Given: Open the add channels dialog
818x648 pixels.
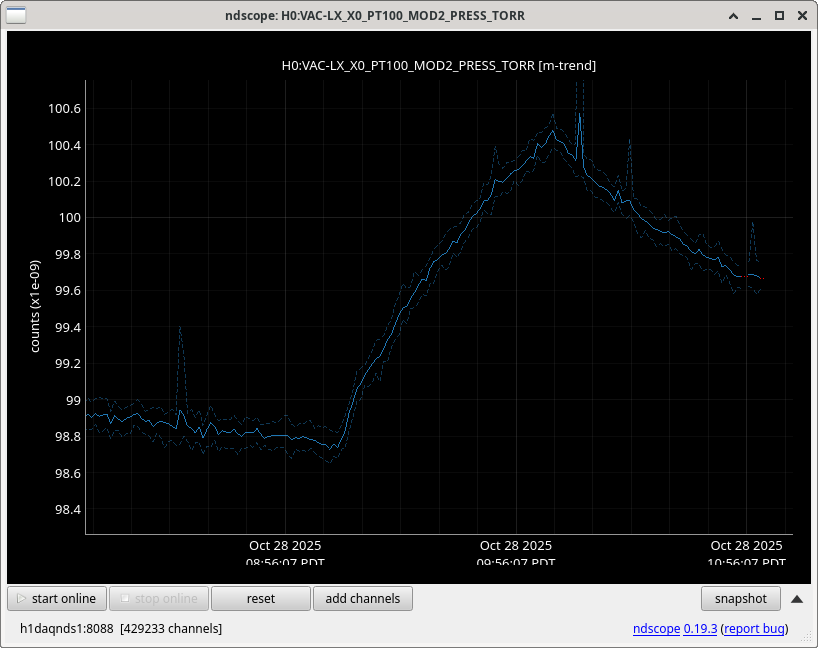Looking at the screenshot, I should click(362, 599).
